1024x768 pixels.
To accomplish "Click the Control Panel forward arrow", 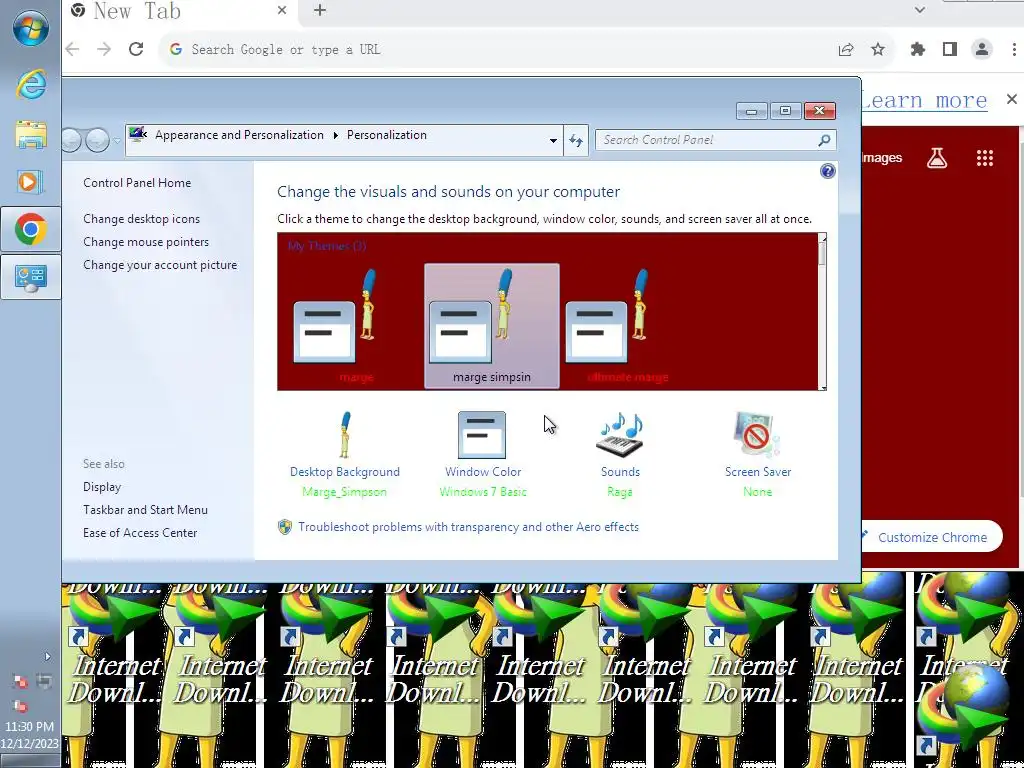I will (x=97, y=140).
